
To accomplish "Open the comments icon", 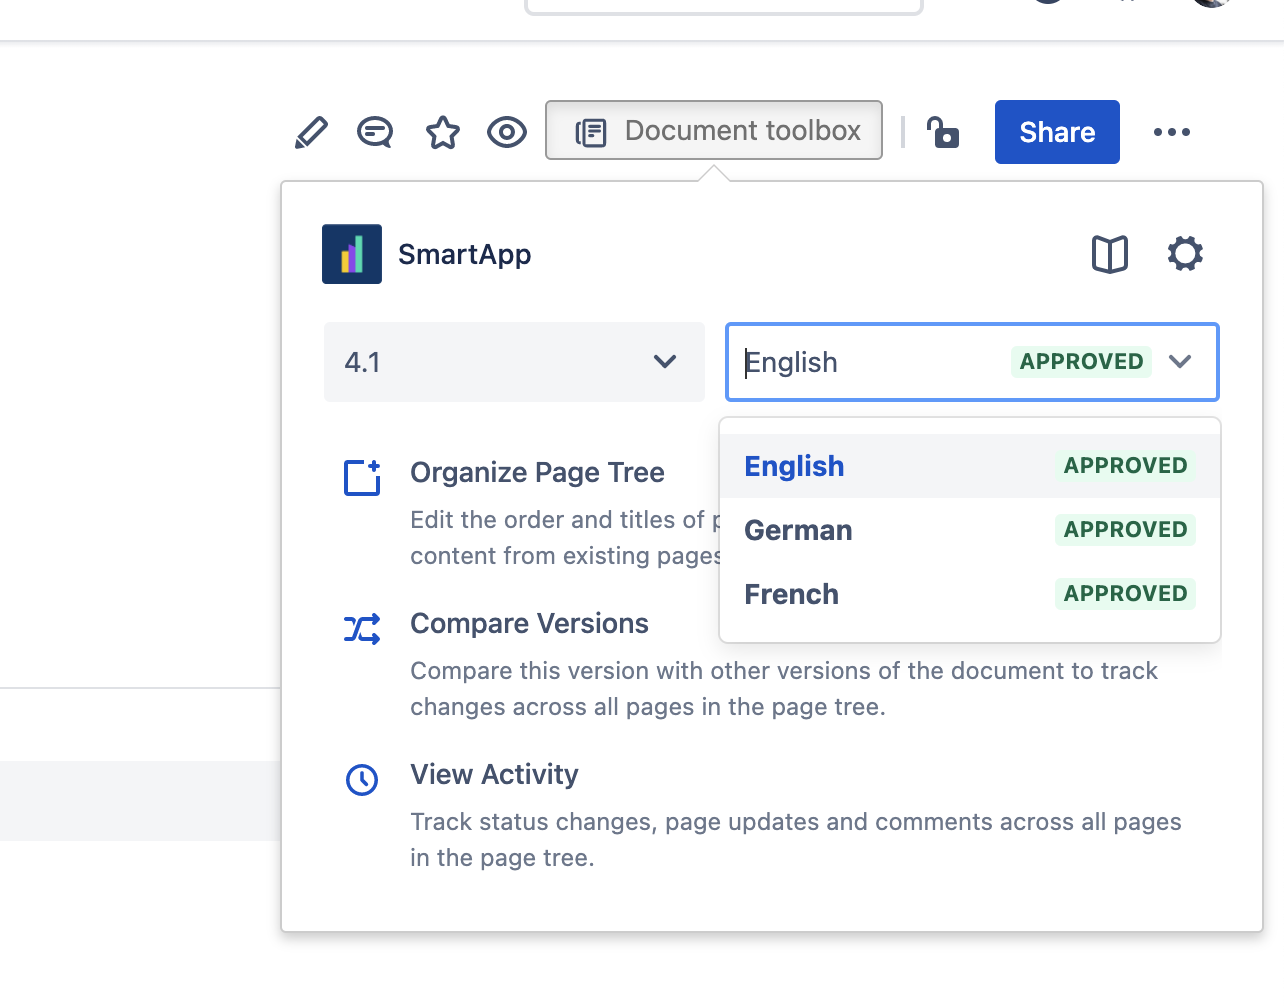I will [375, 131].
